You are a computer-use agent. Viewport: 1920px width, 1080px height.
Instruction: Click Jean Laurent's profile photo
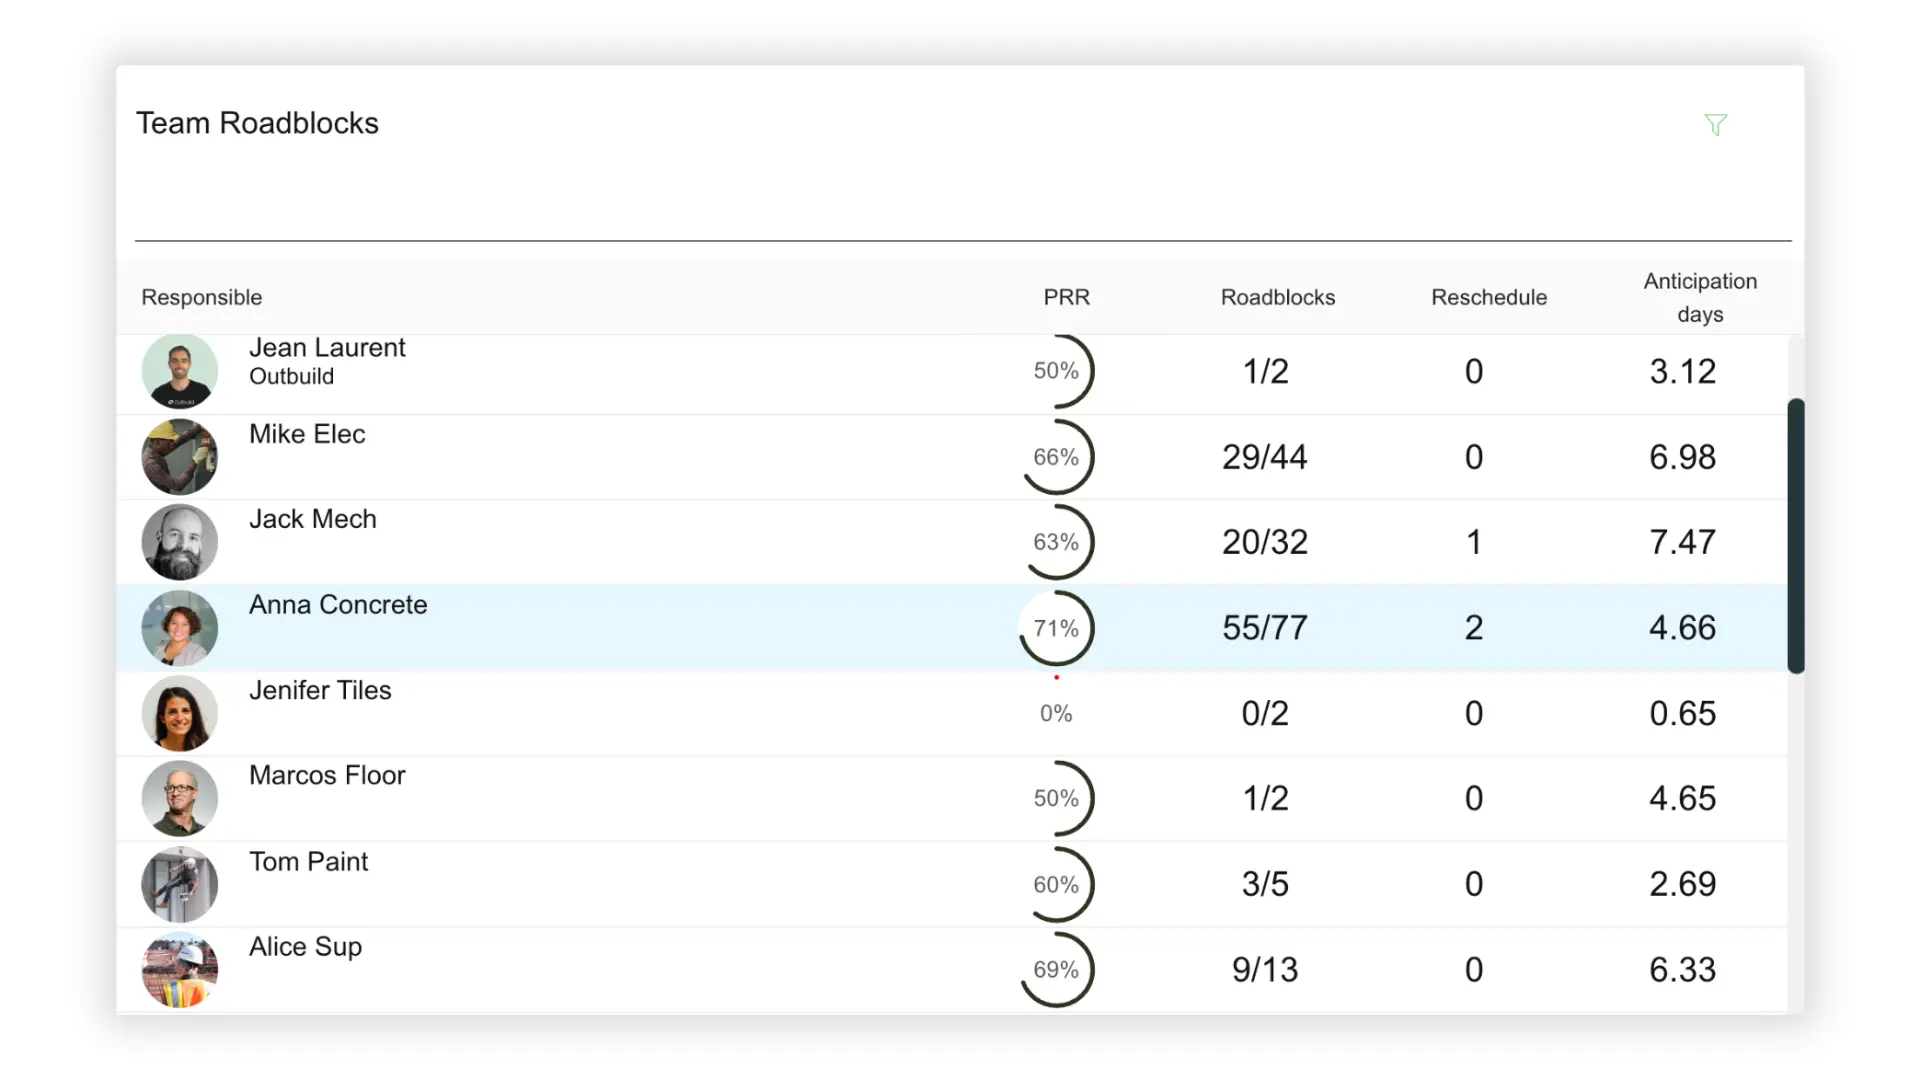click(180, 371)
